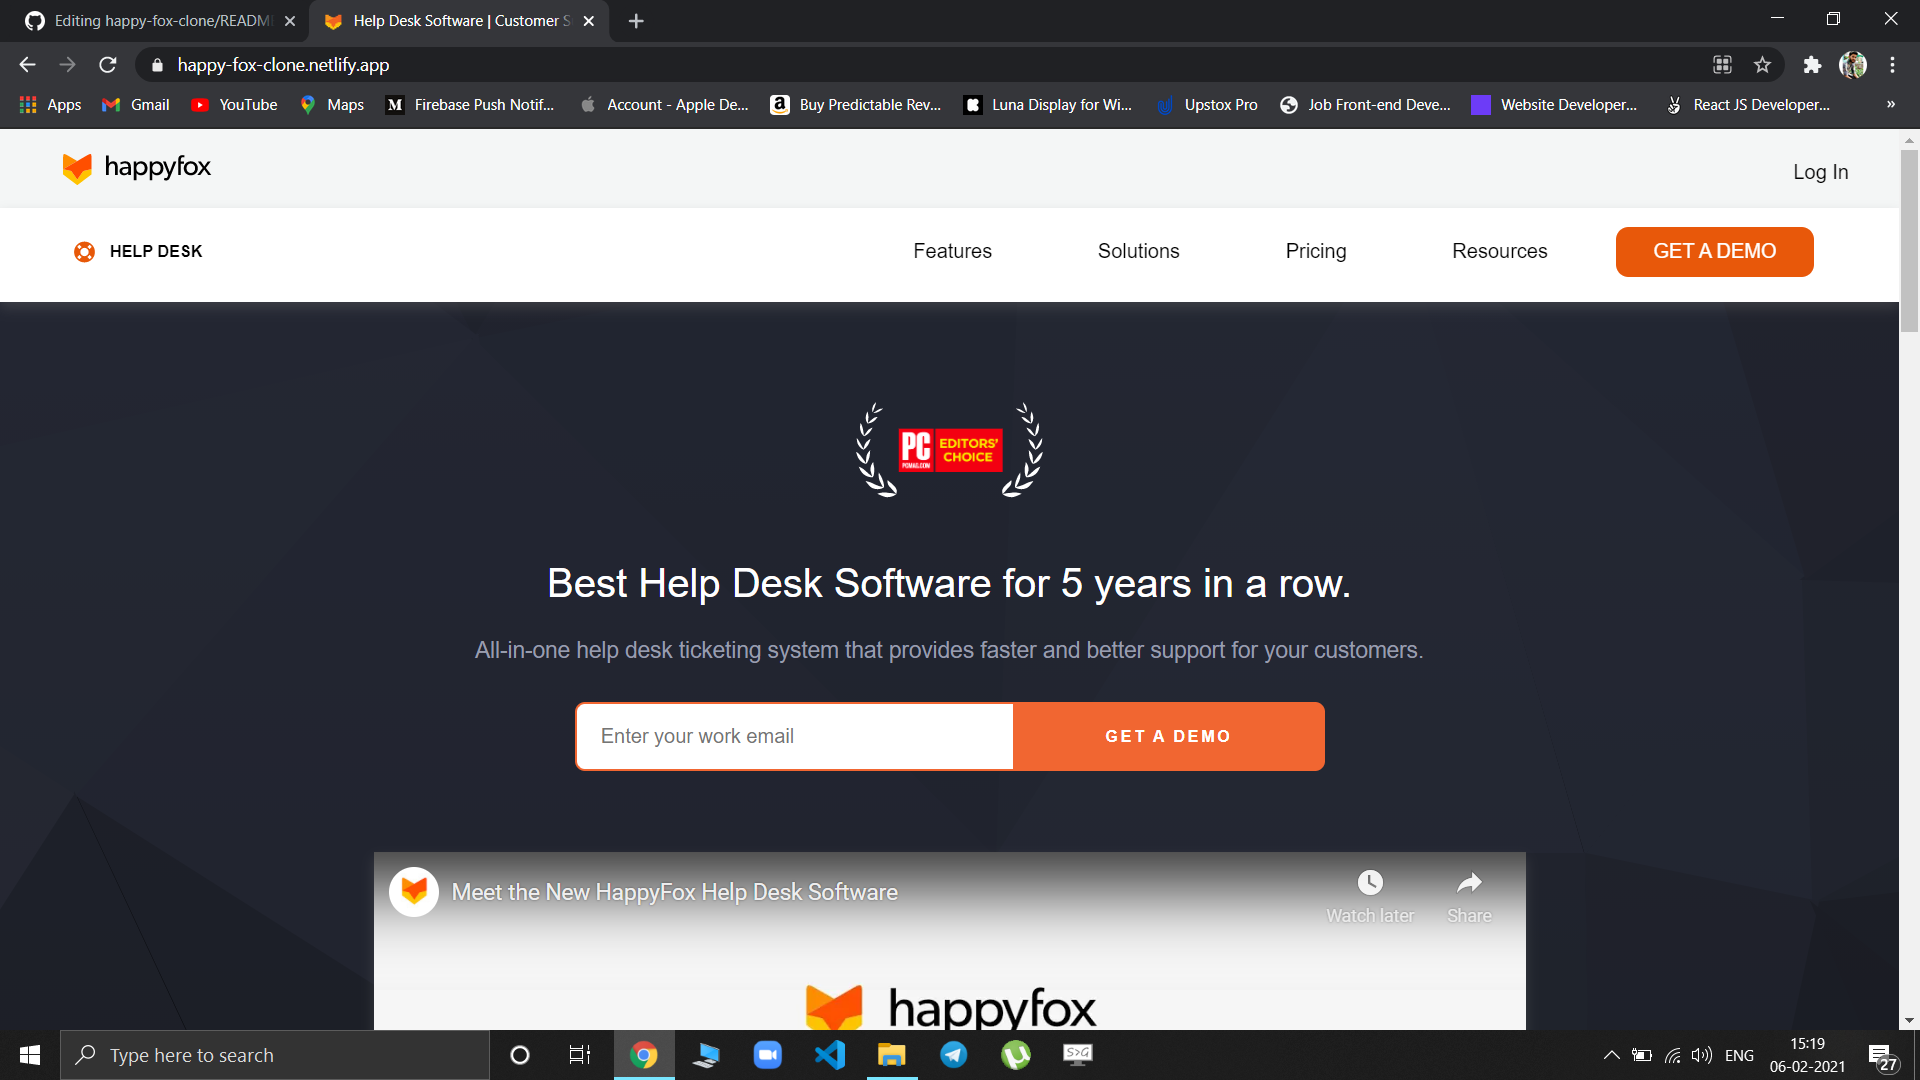Viewport: 1920px width, 1080px height.
Task: Click the Share arrow icon on video
Action: click(1468, 882)
